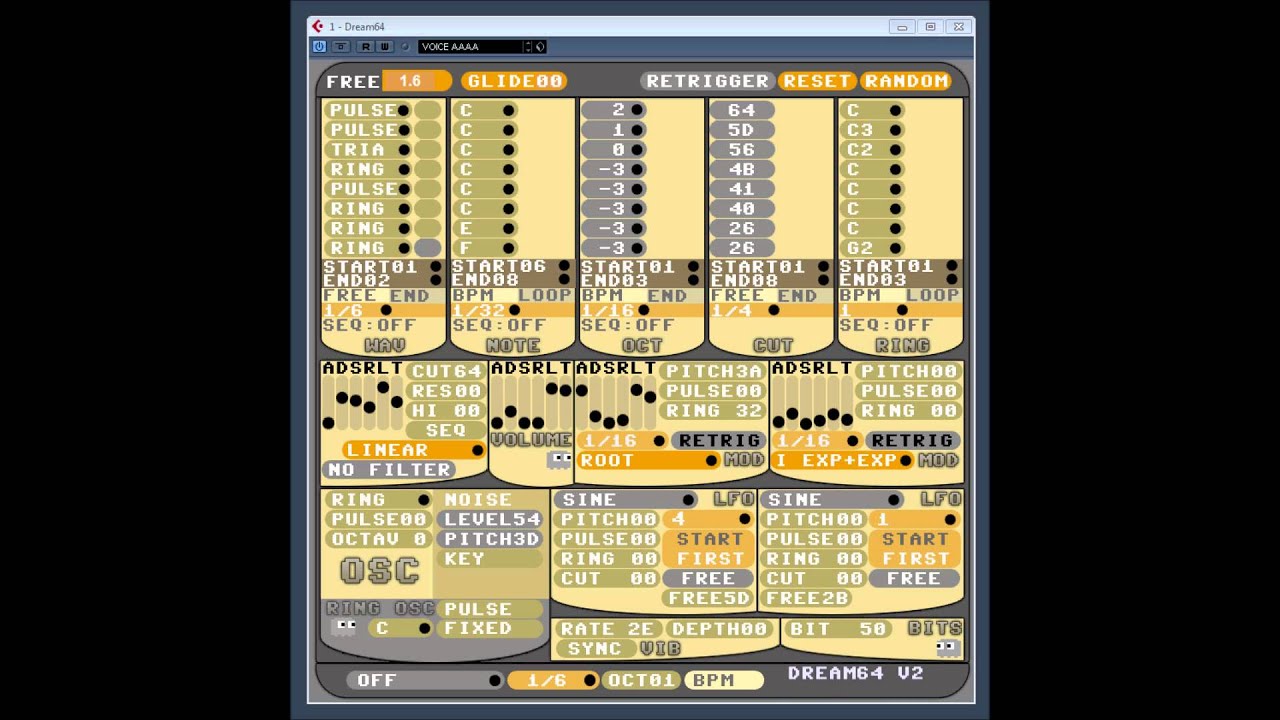Toggle SEQ:OFF in the OCT column
This screenshot has height=720, width=1280.
coord(628,326)
